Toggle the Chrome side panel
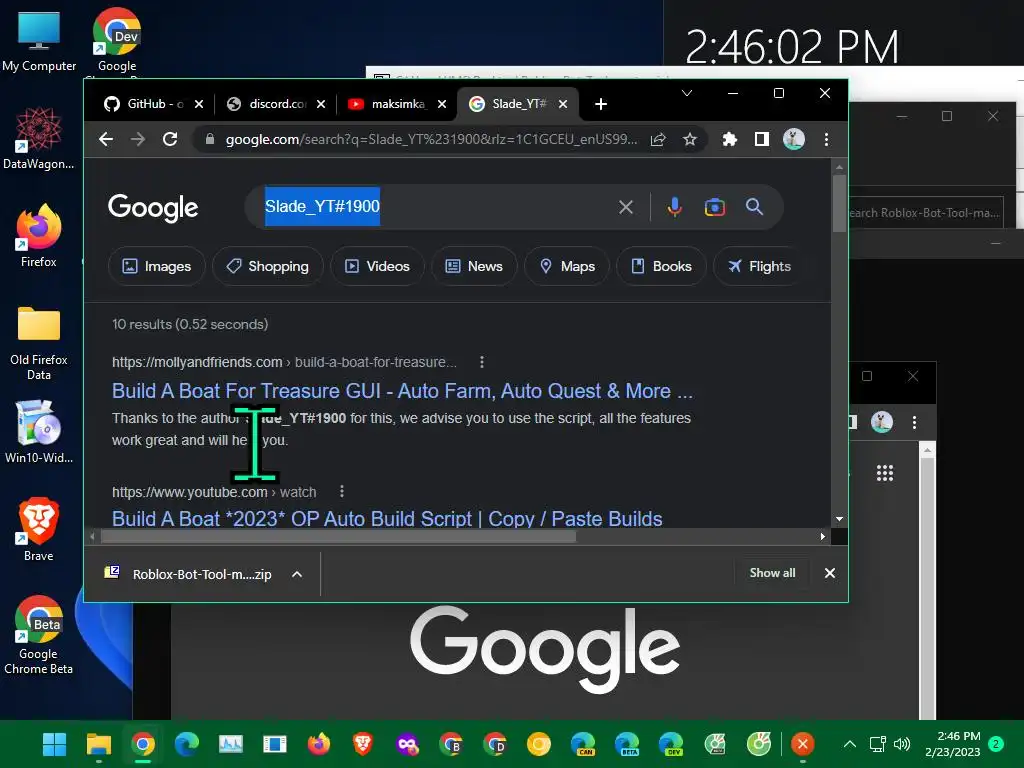 click(761, 139)
